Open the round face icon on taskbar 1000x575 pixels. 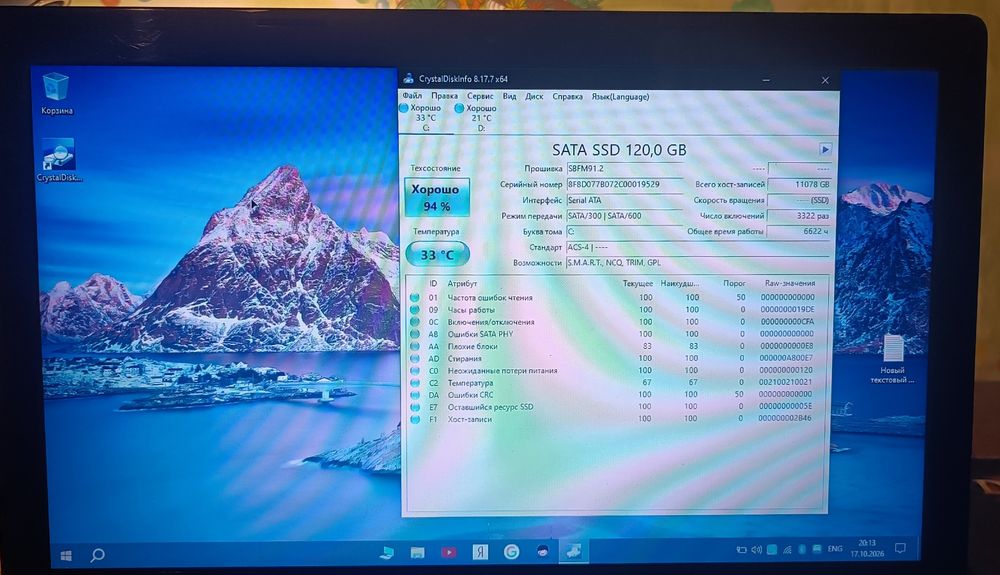[x=542, y=551]
